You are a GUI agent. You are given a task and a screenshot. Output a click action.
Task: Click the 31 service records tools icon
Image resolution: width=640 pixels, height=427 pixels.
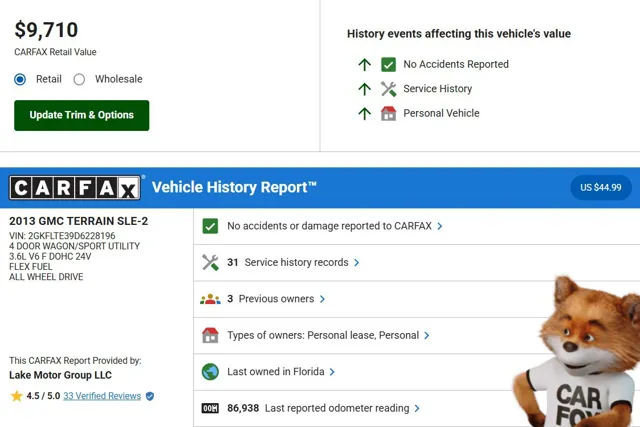tap(210, 262)
